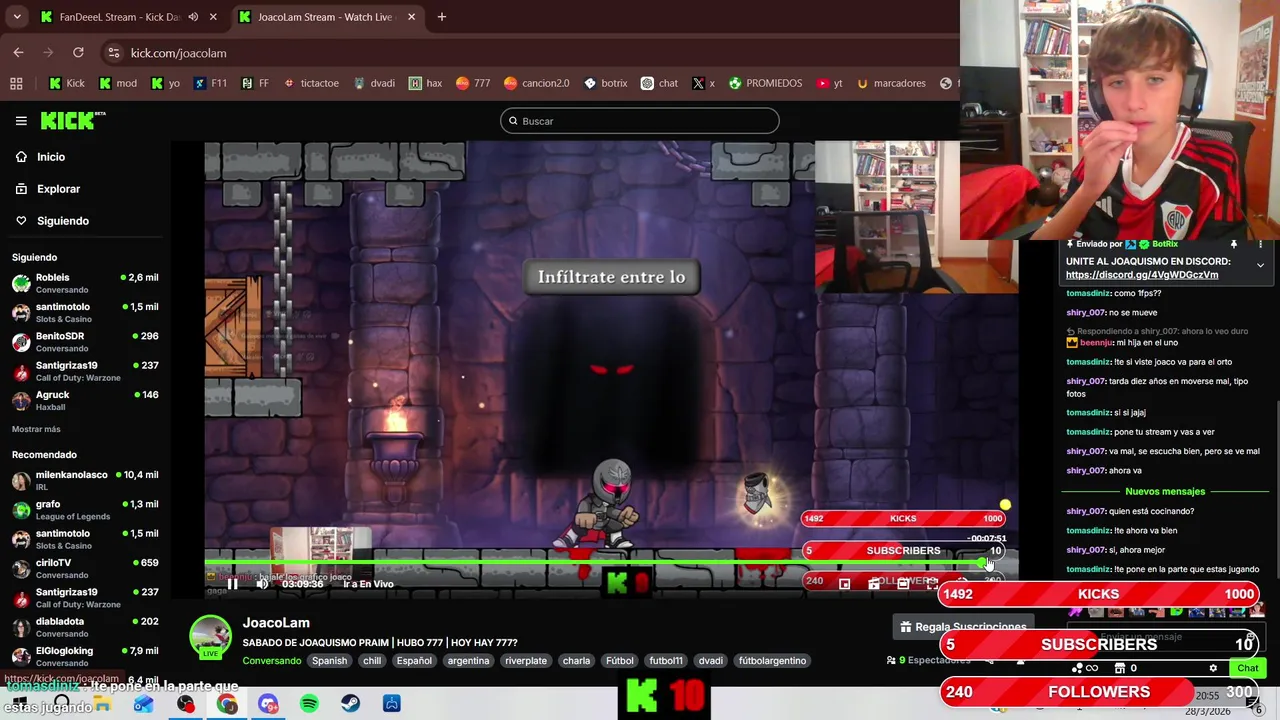Mute the FanDeeeL tab audio icon
Image resolution: width=1280 pixels, height=720 pixels.
click(x=193, y=17)
